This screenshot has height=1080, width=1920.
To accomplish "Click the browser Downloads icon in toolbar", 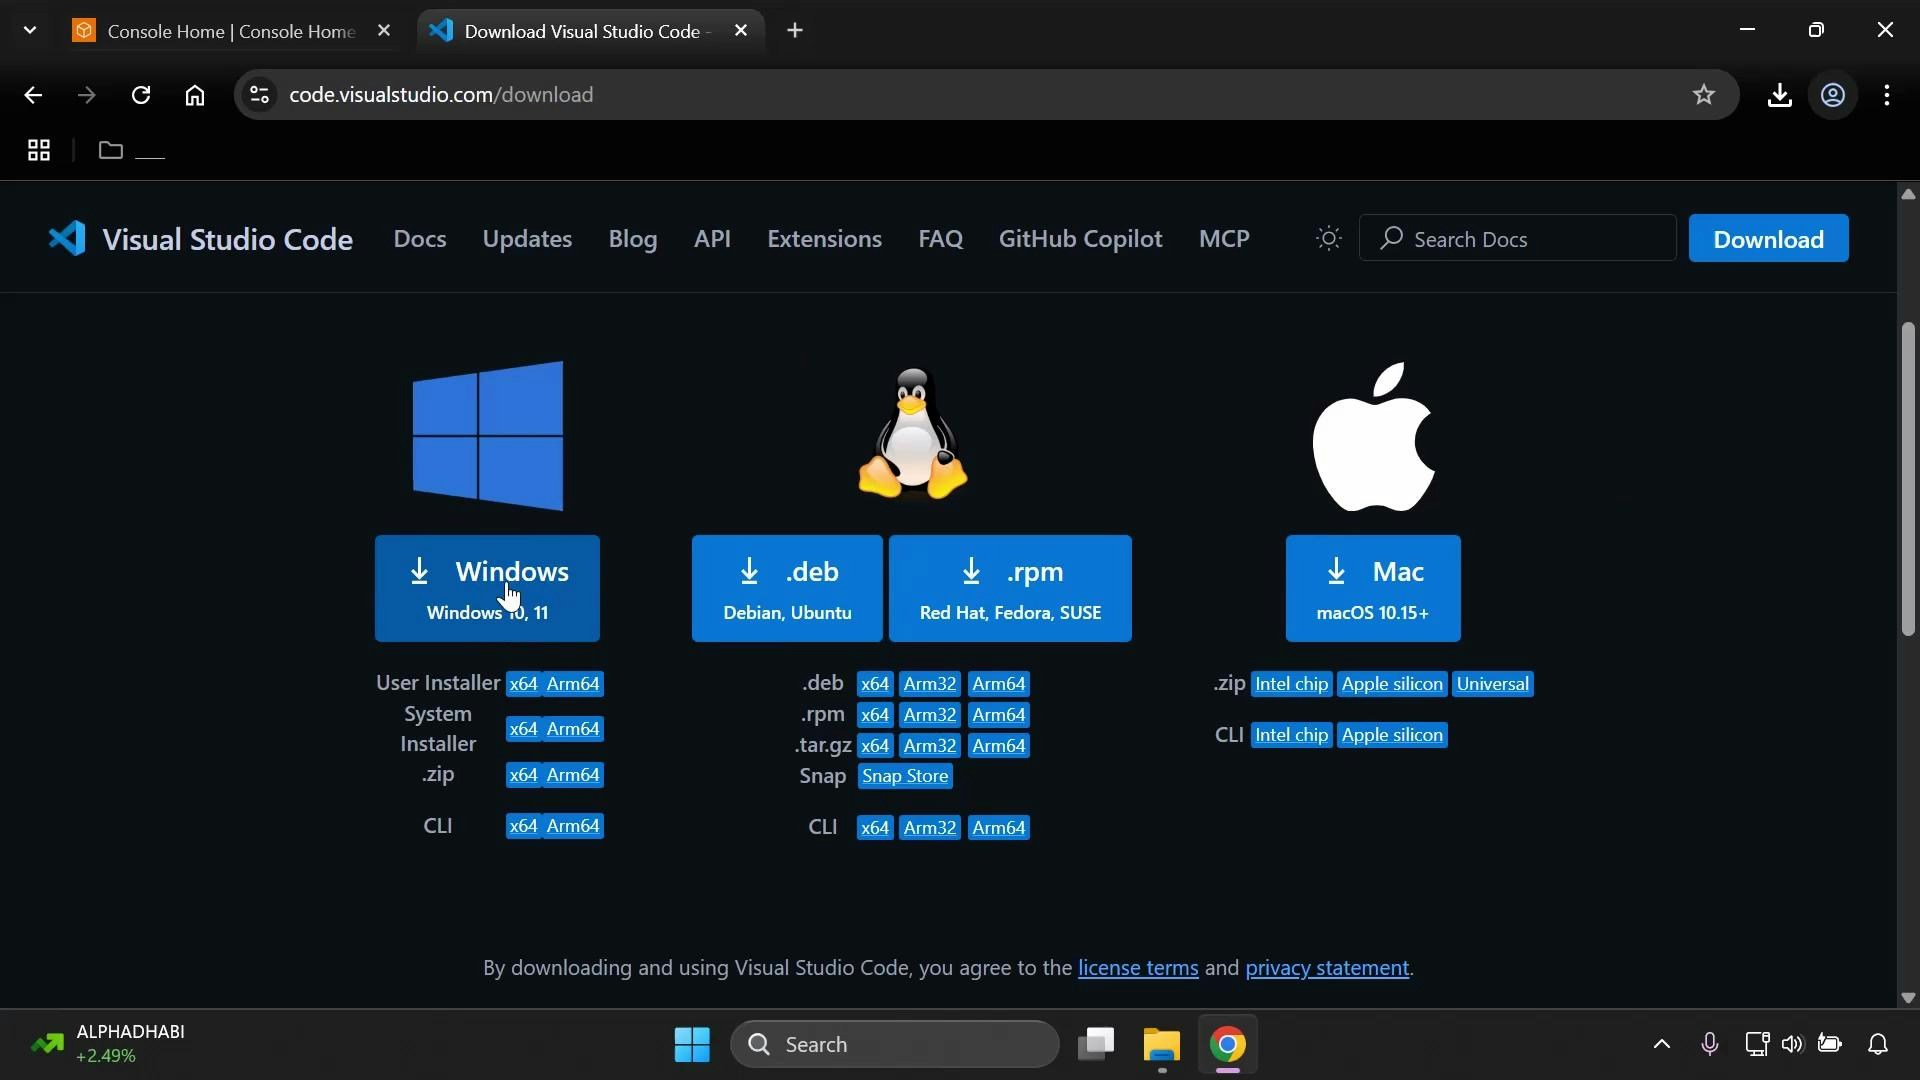I will [1780, 95].
